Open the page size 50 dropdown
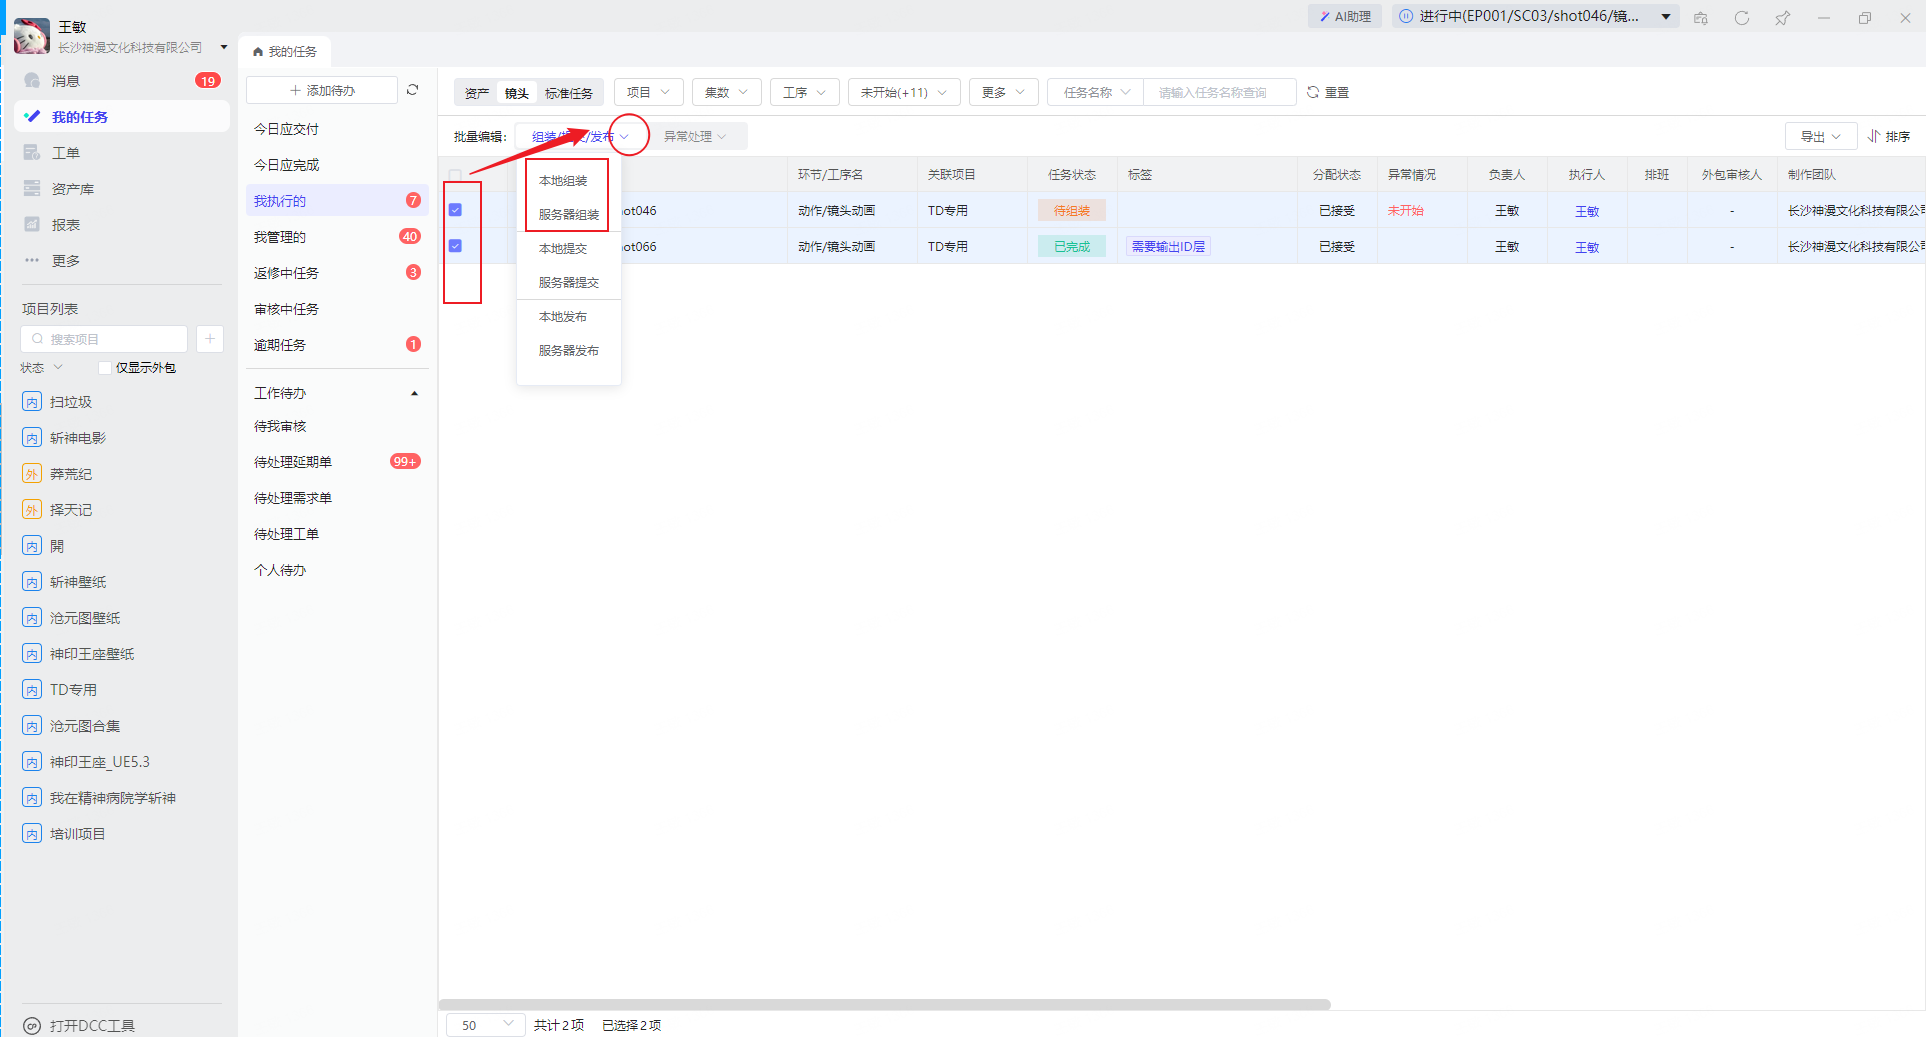This screenshot has width=1926, height=1037. 486,1025
